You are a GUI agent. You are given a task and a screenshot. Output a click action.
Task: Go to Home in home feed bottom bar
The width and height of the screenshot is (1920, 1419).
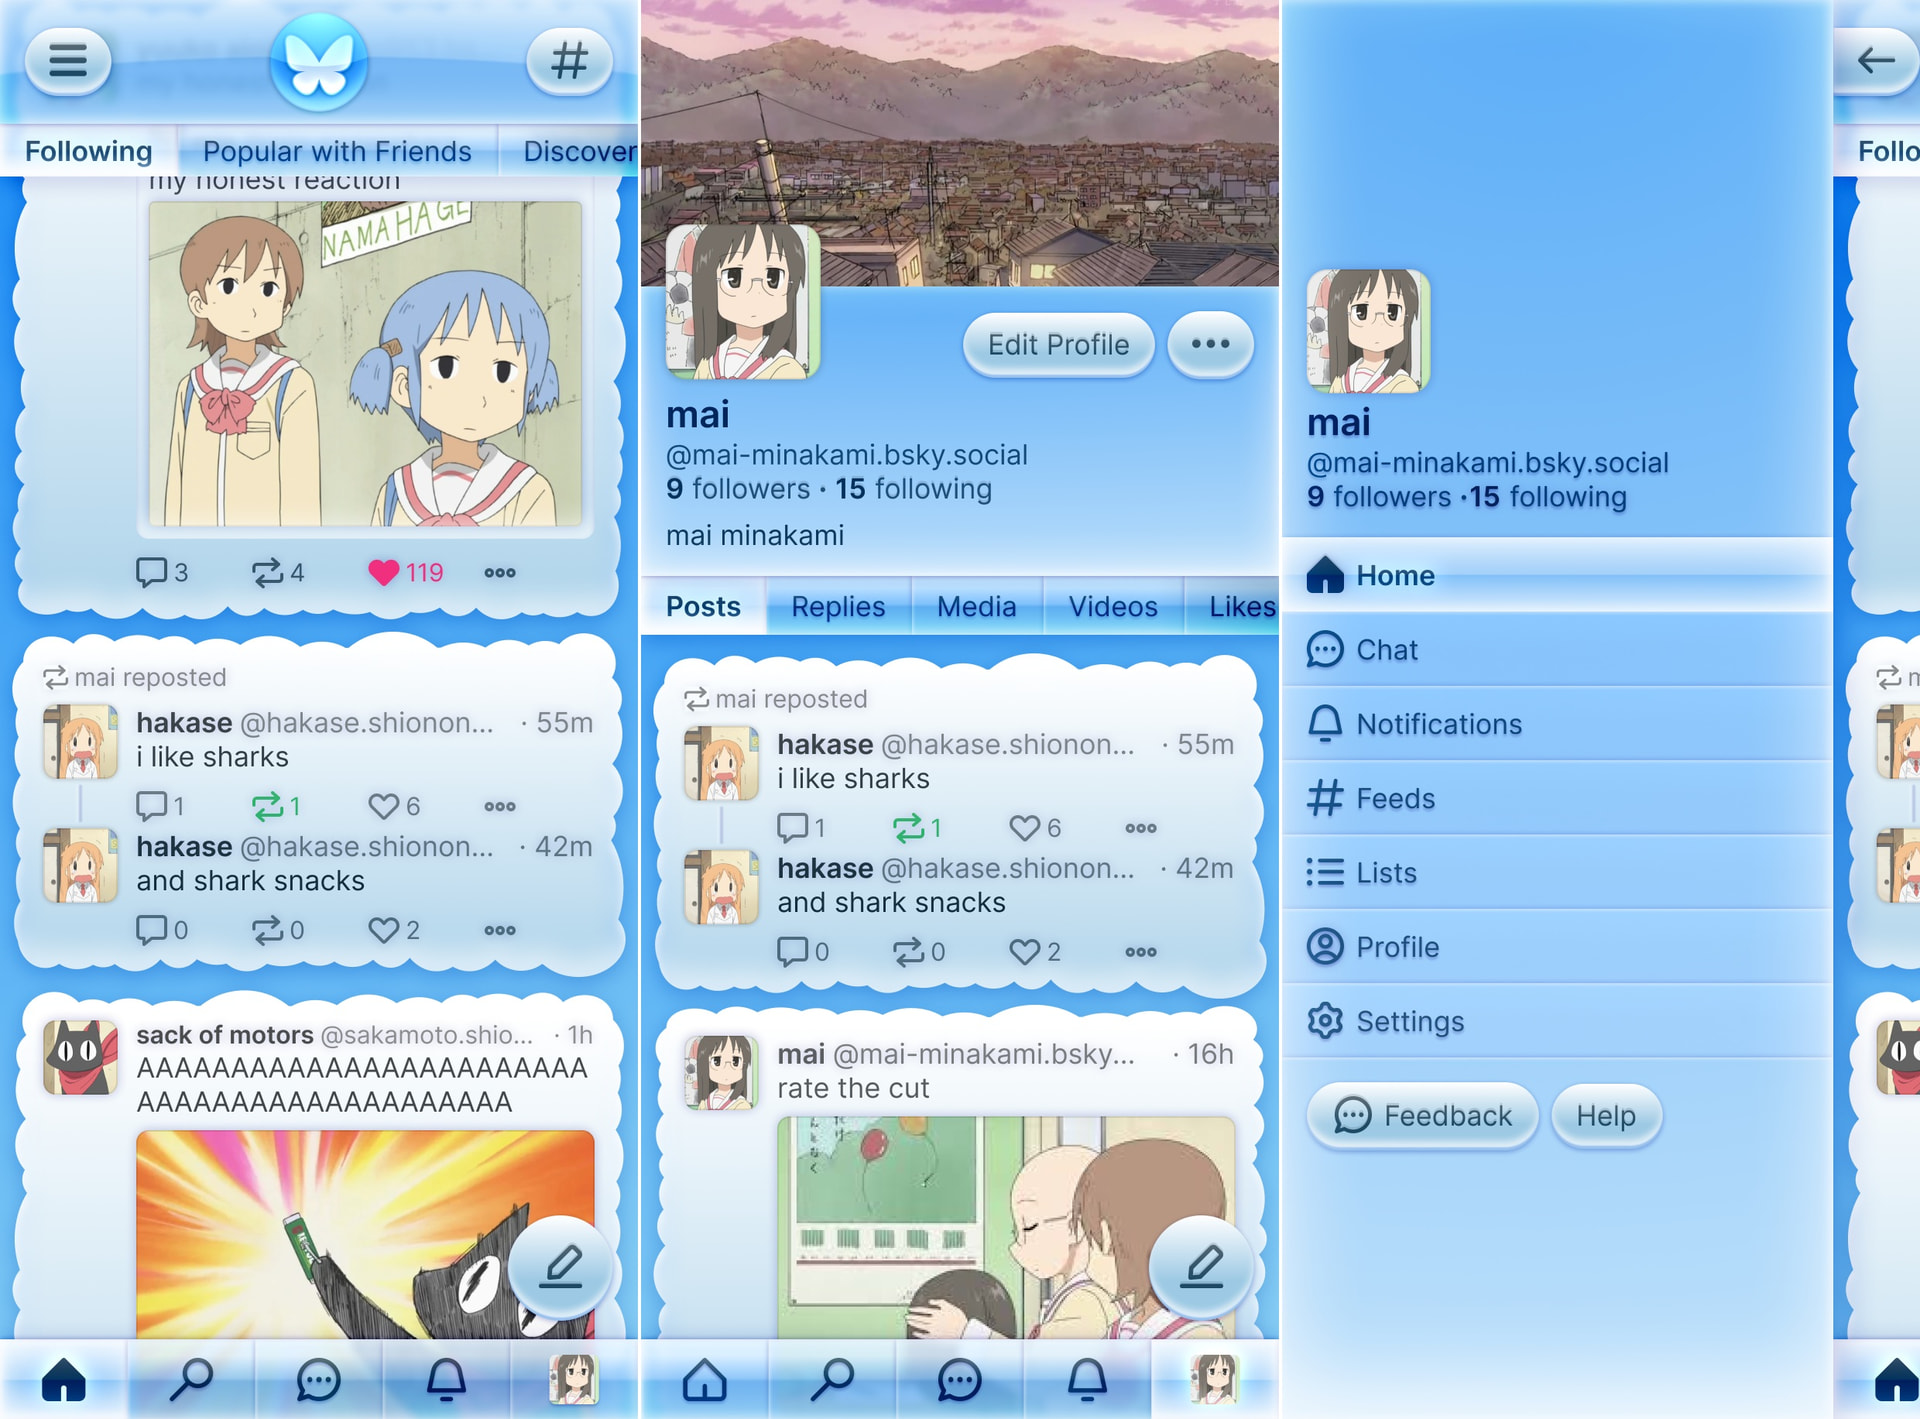[64, 1380]
